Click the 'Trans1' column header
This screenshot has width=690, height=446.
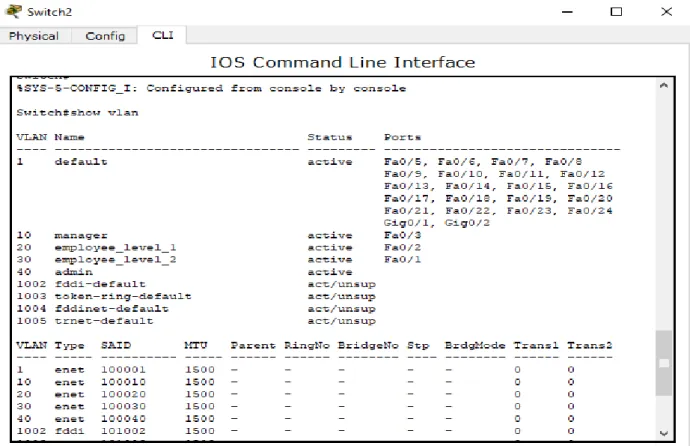click(x=536, y=345)
